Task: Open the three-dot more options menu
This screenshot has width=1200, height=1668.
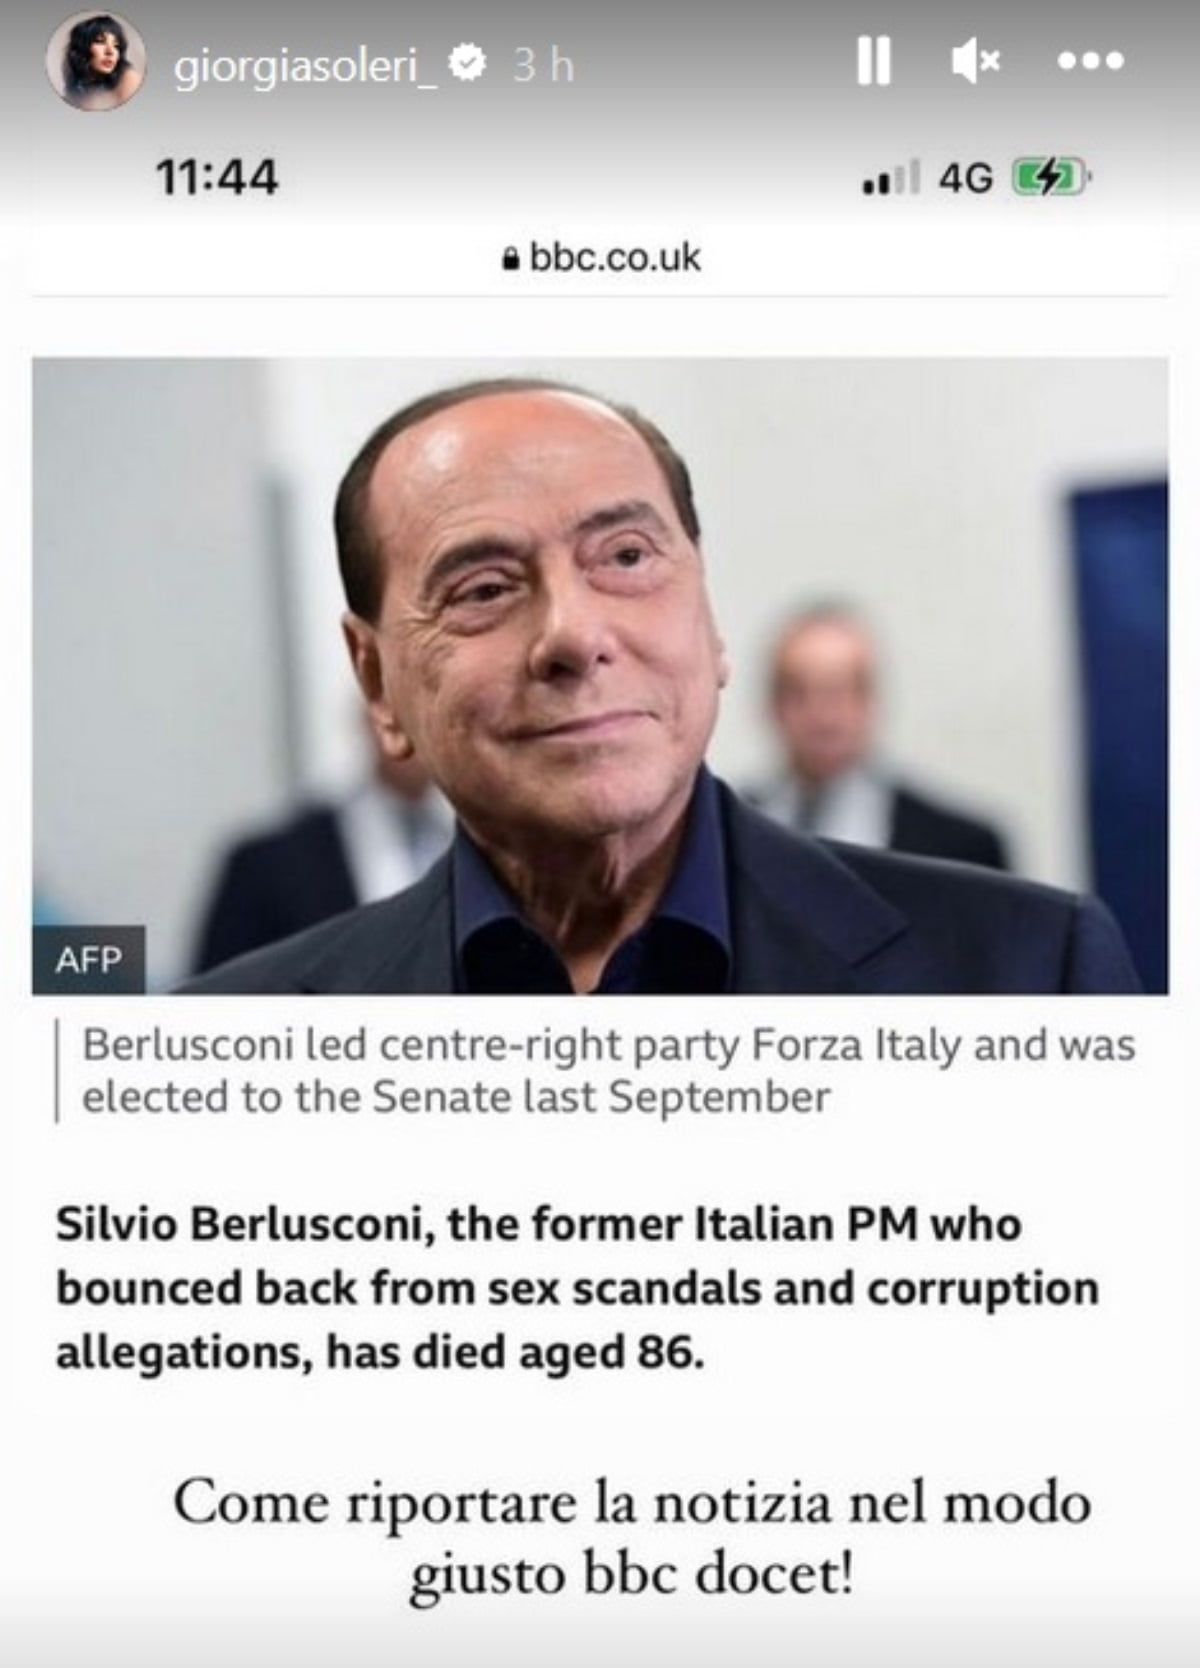Action: (x=1091, y=62)
